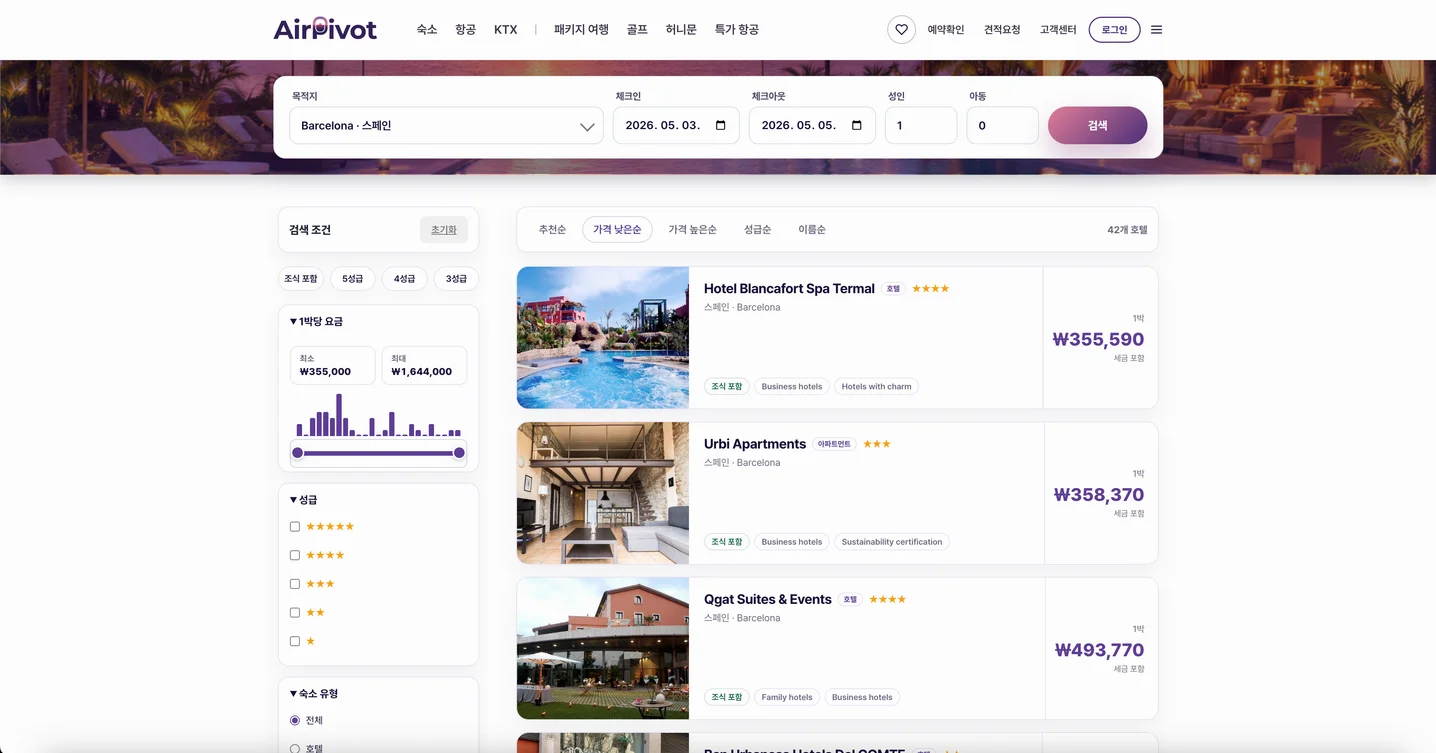Collapse the 성급 filter section
This screenshot has height=753, width=1436.
[303, 500]
